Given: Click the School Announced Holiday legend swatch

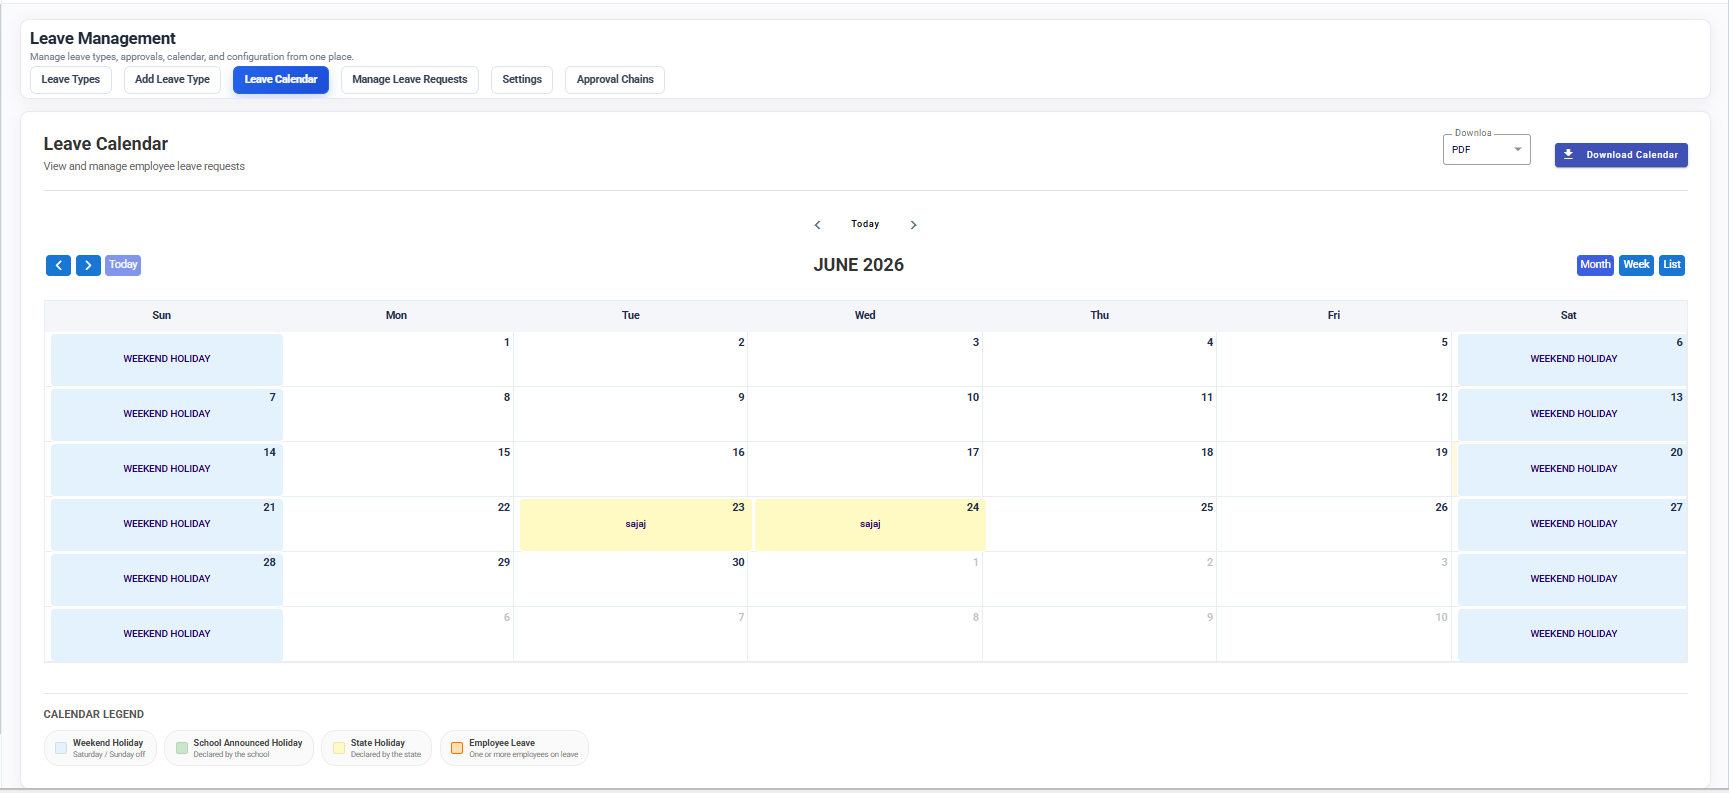Looking at the screenshot, I should click(181, 748).
